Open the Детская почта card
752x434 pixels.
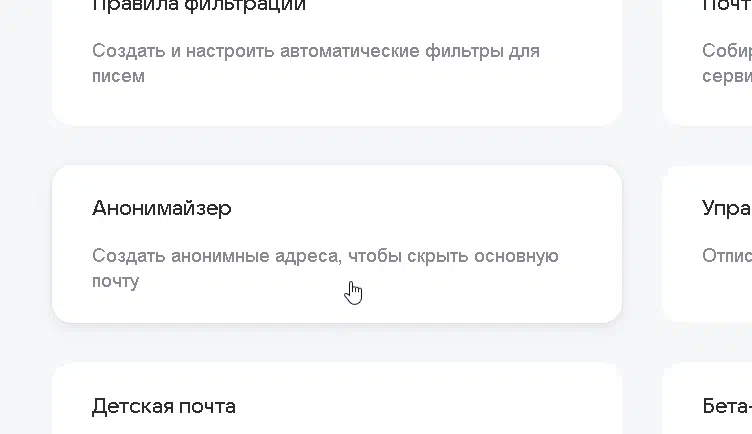[x=337, y=399]
